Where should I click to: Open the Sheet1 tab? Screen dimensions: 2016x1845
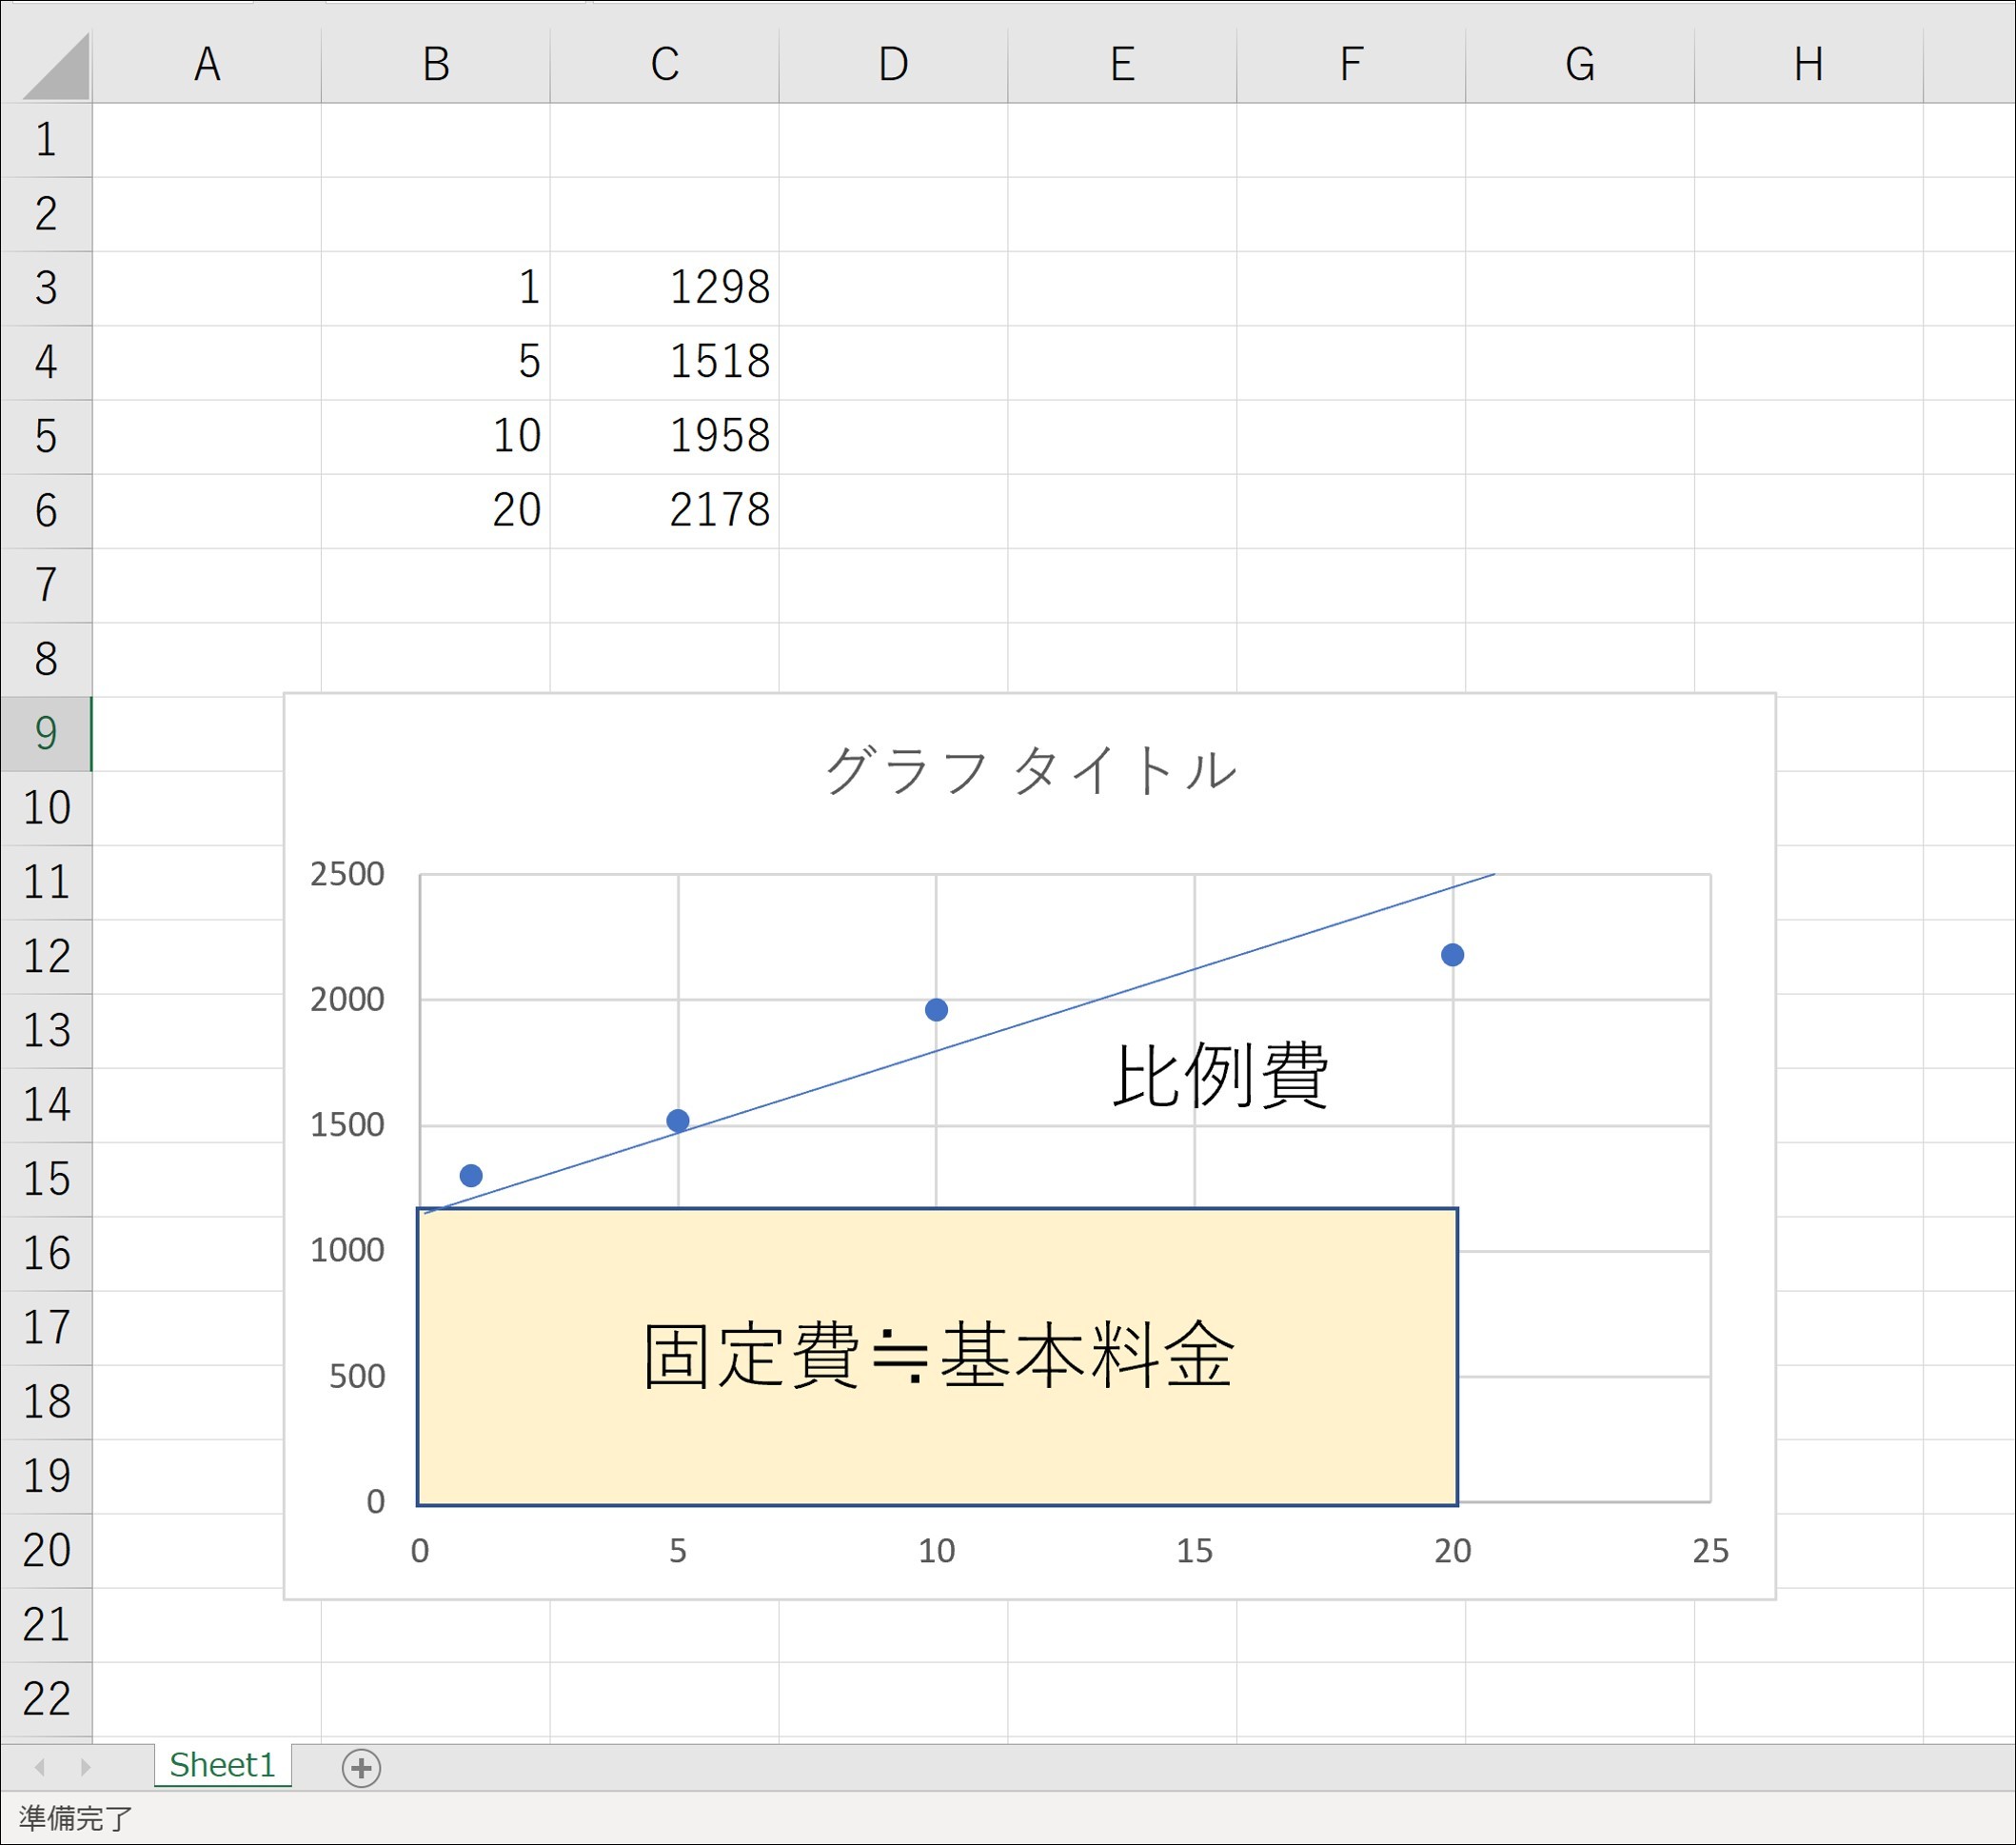point(222,1765)
